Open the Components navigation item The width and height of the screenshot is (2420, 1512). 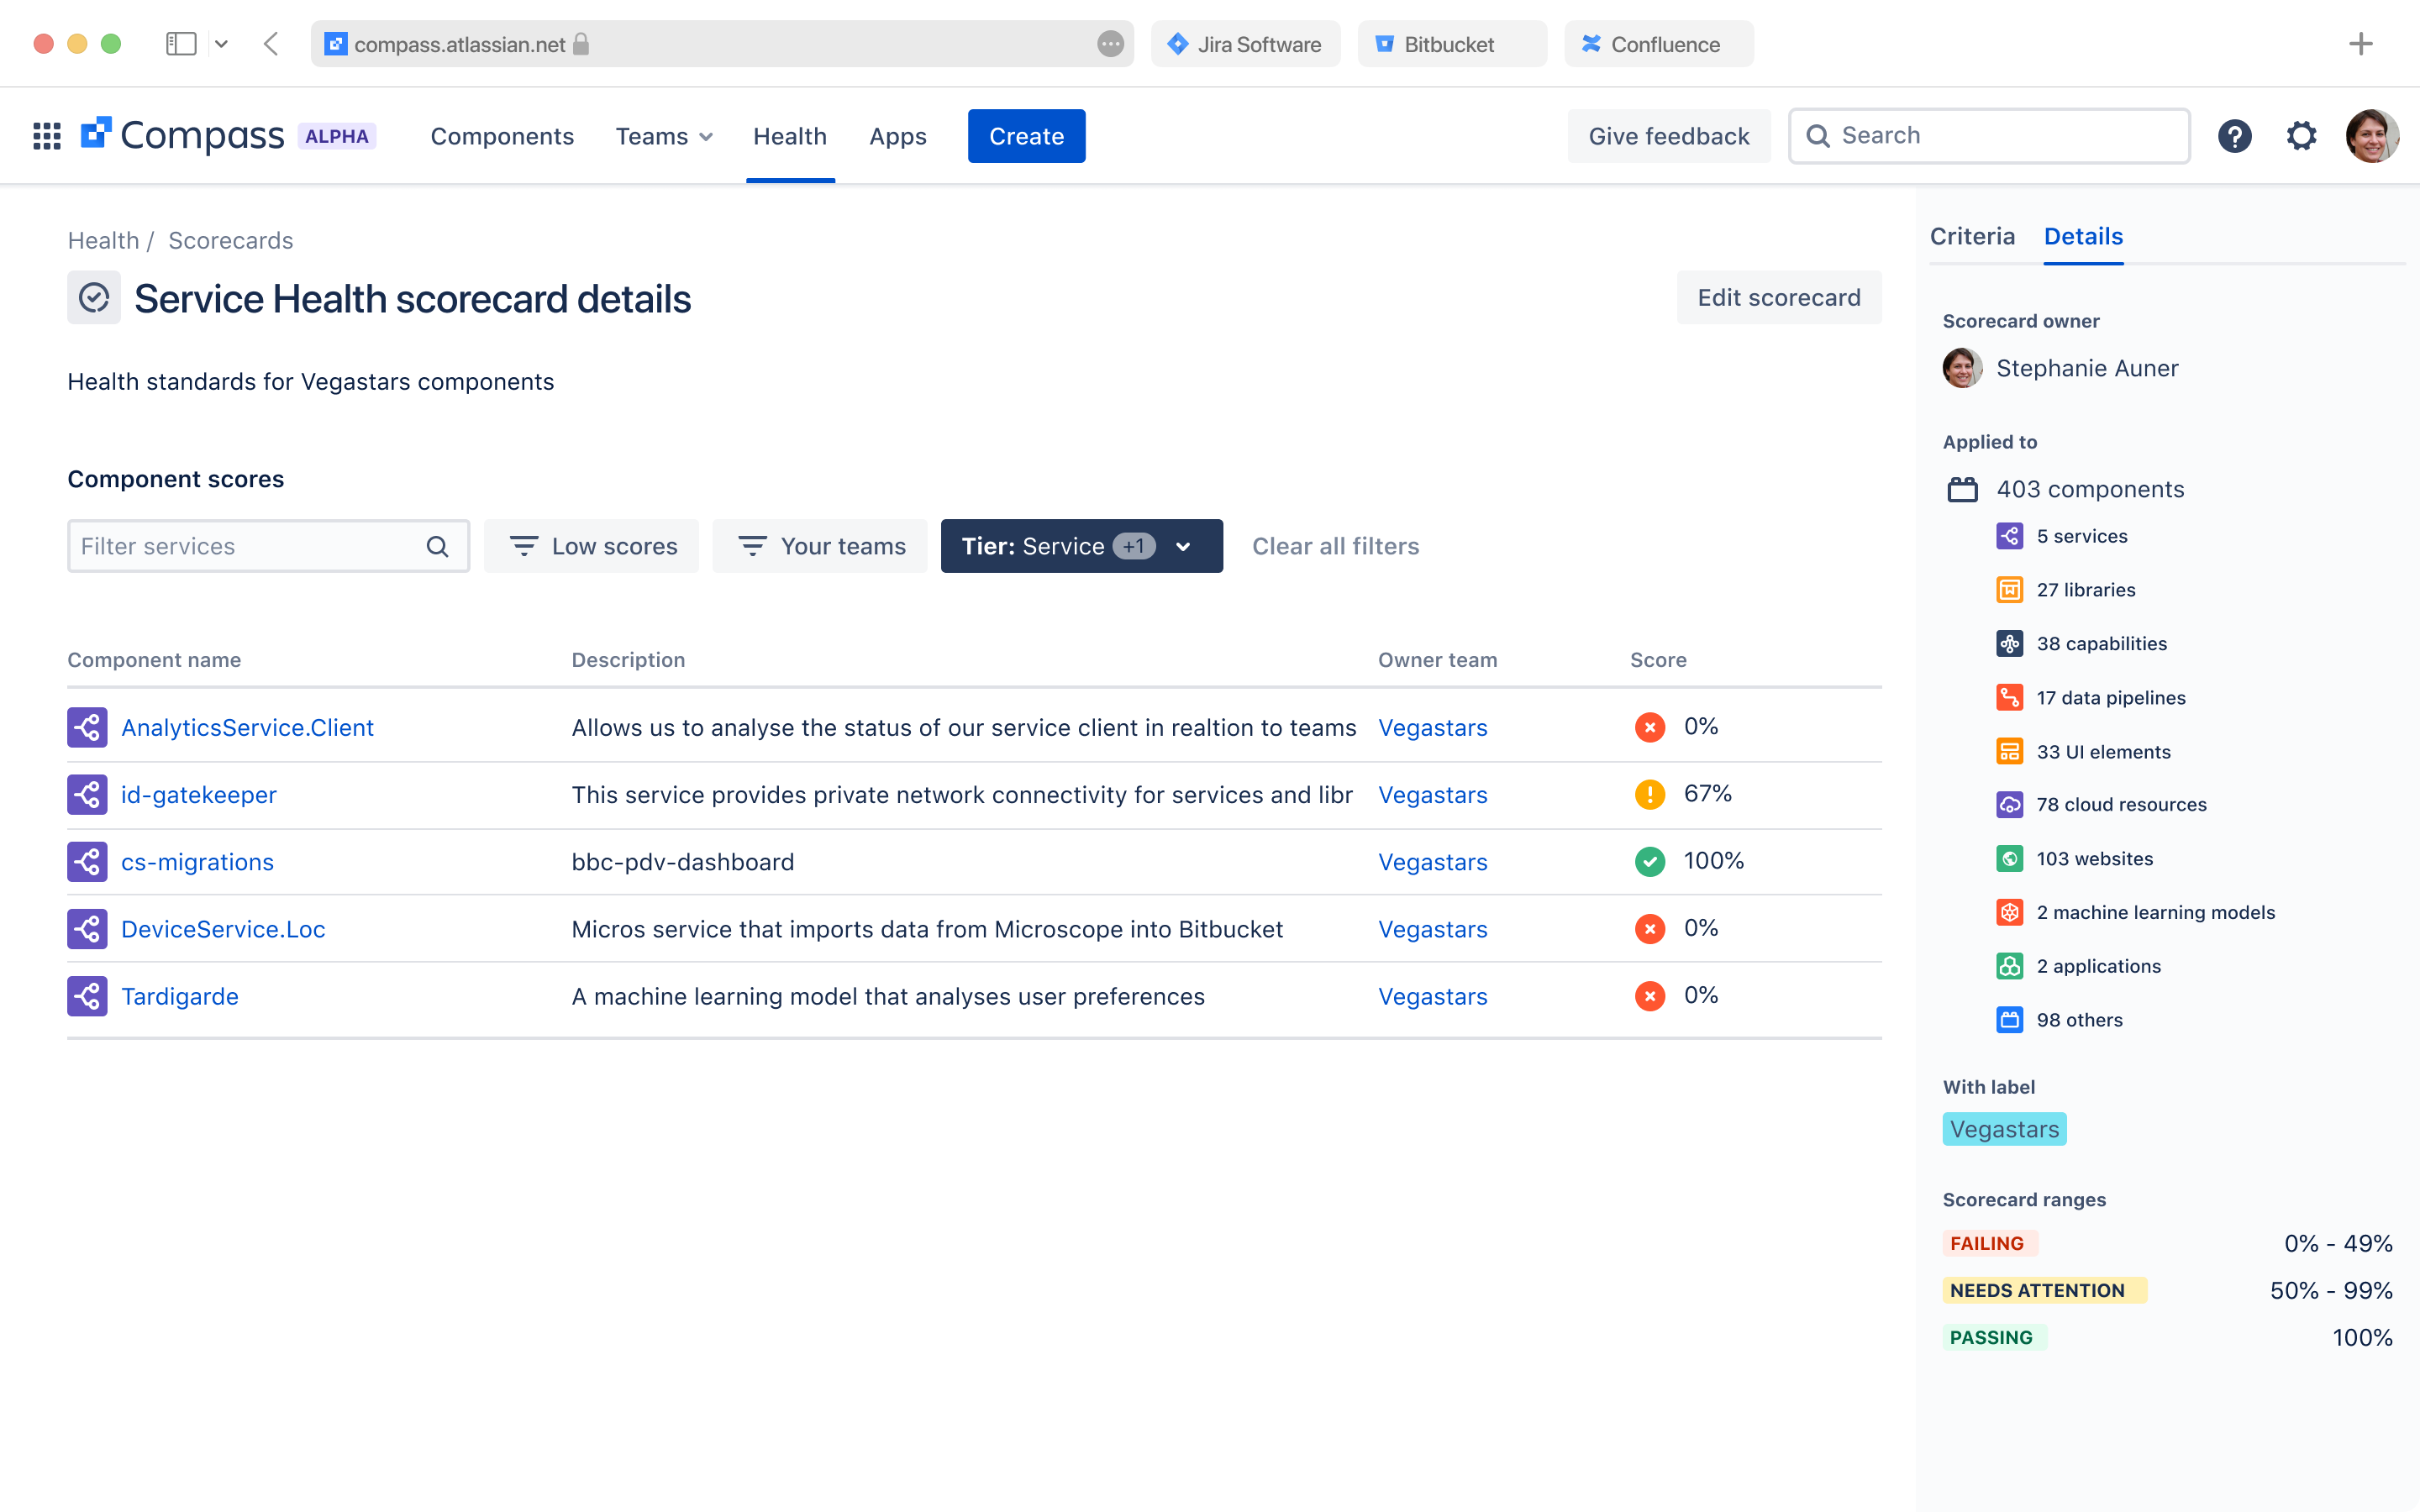502,136
